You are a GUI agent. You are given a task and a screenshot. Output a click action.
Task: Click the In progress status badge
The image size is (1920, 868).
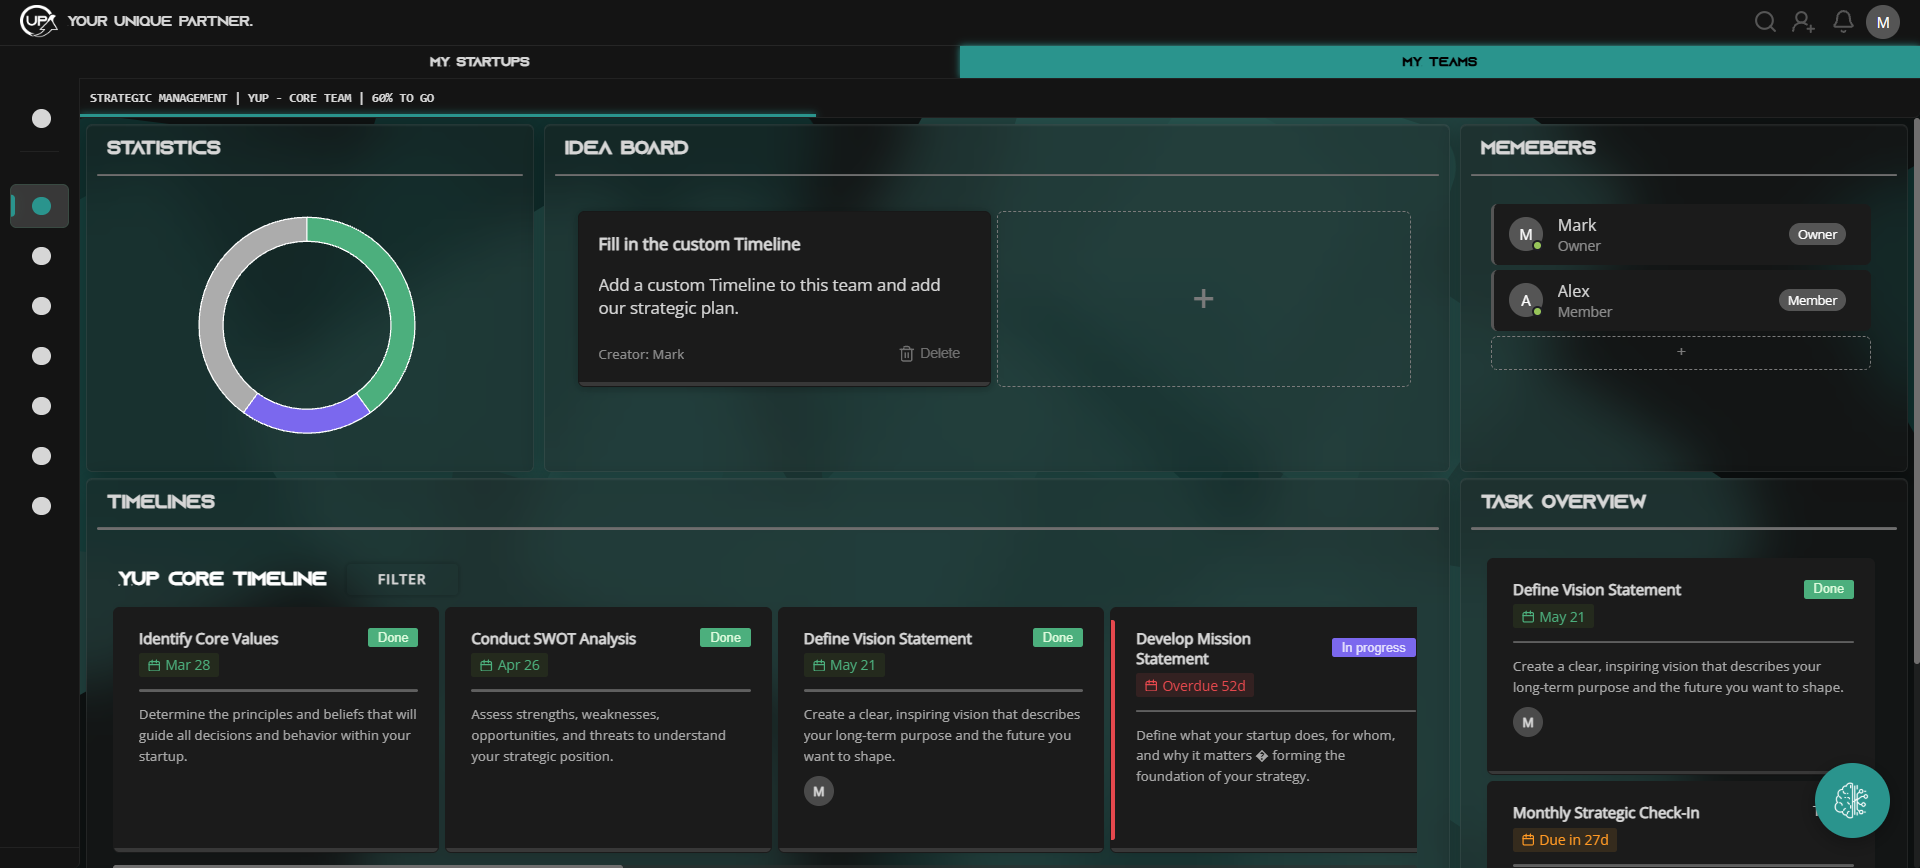pyautogui.click(x=1373, y=647)
